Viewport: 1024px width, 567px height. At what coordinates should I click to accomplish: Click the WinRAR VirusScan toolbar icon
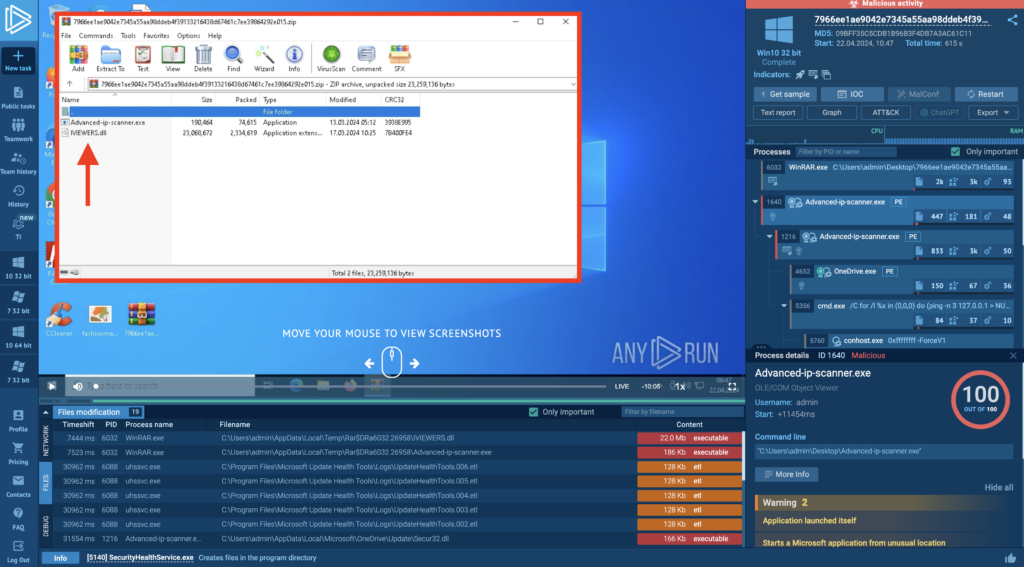coord(330,58)
